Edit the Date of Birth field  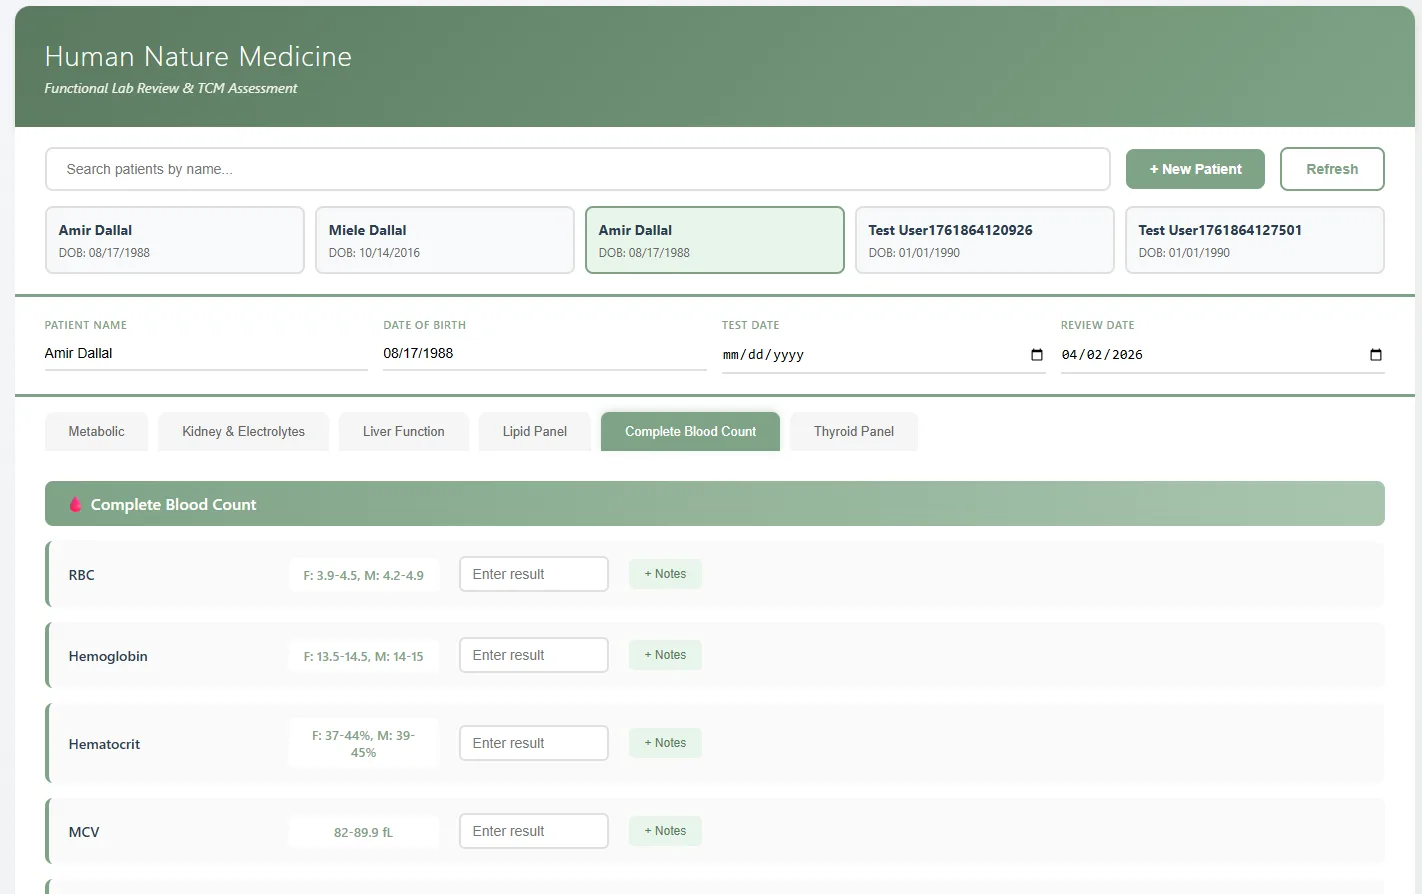pyautogui.click(x=545, y=354)
